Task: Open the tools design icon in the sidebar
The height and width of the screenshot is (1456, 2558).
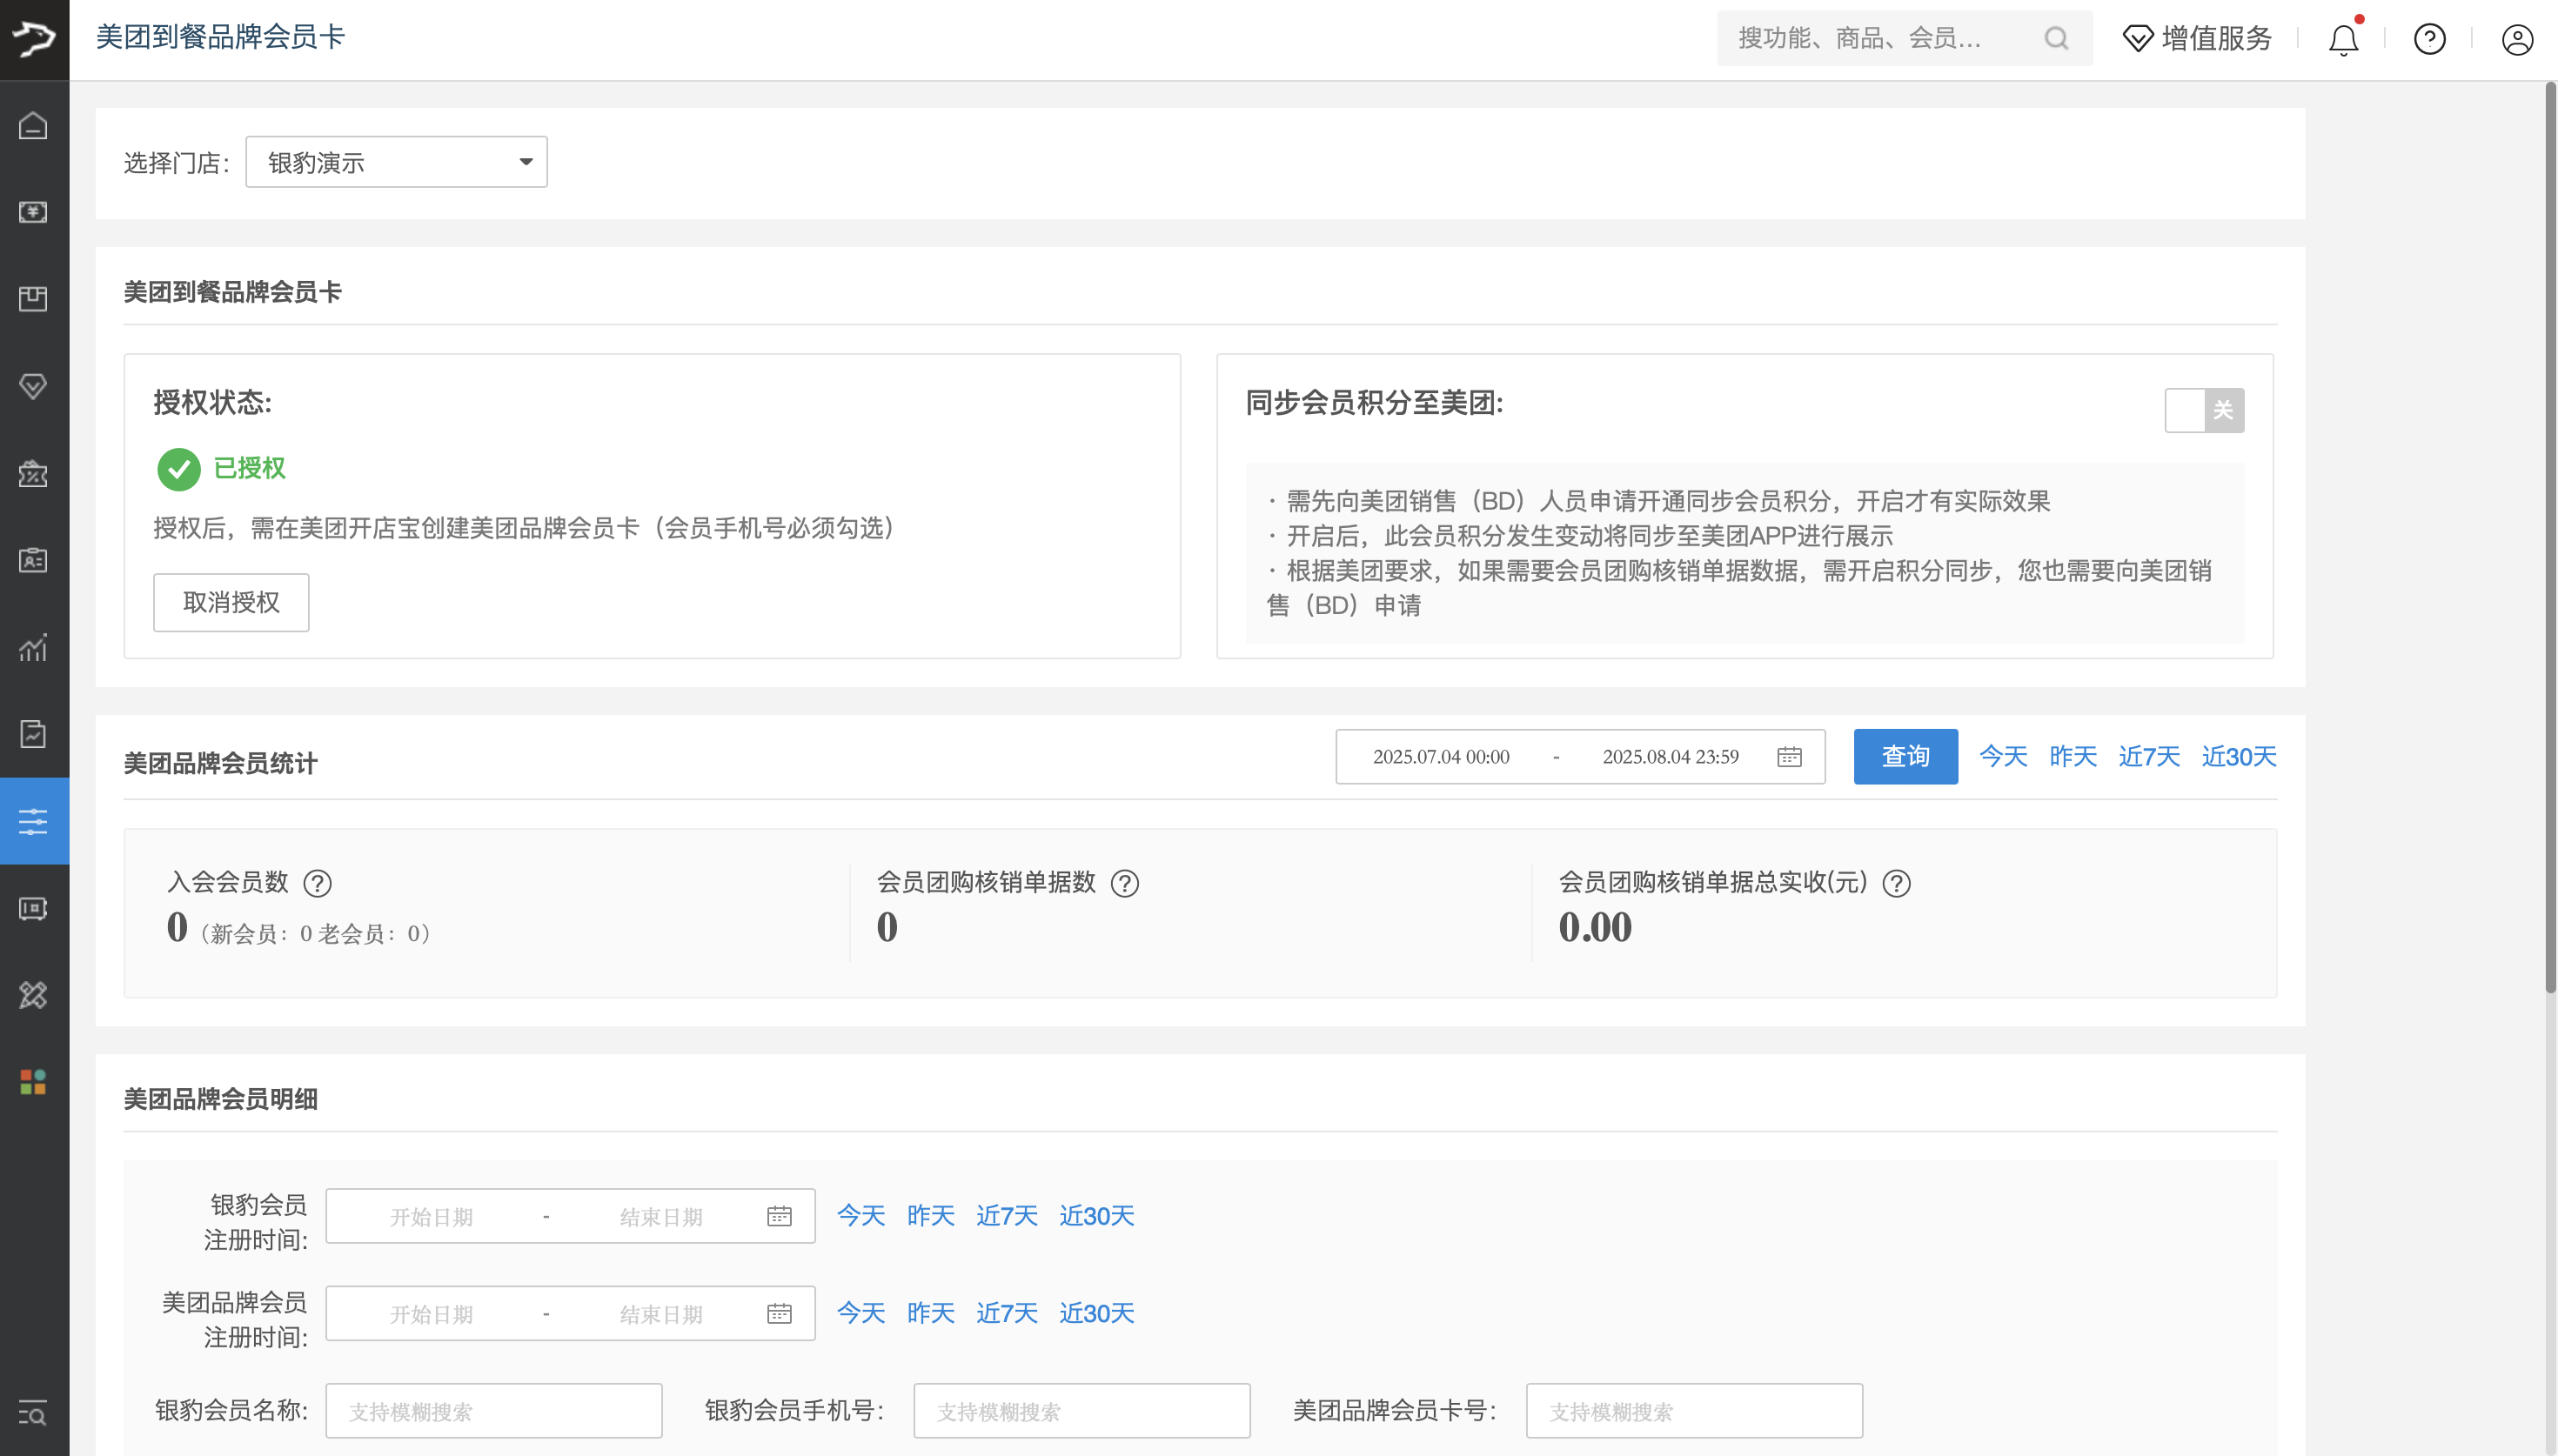Action: pyautogui.click(x=33, y=995)
